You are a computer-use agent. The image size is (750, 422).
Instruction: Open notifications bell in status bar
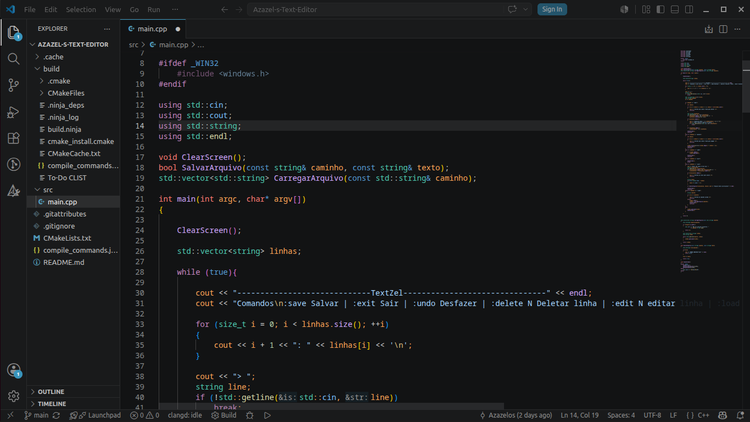(740, 415)
